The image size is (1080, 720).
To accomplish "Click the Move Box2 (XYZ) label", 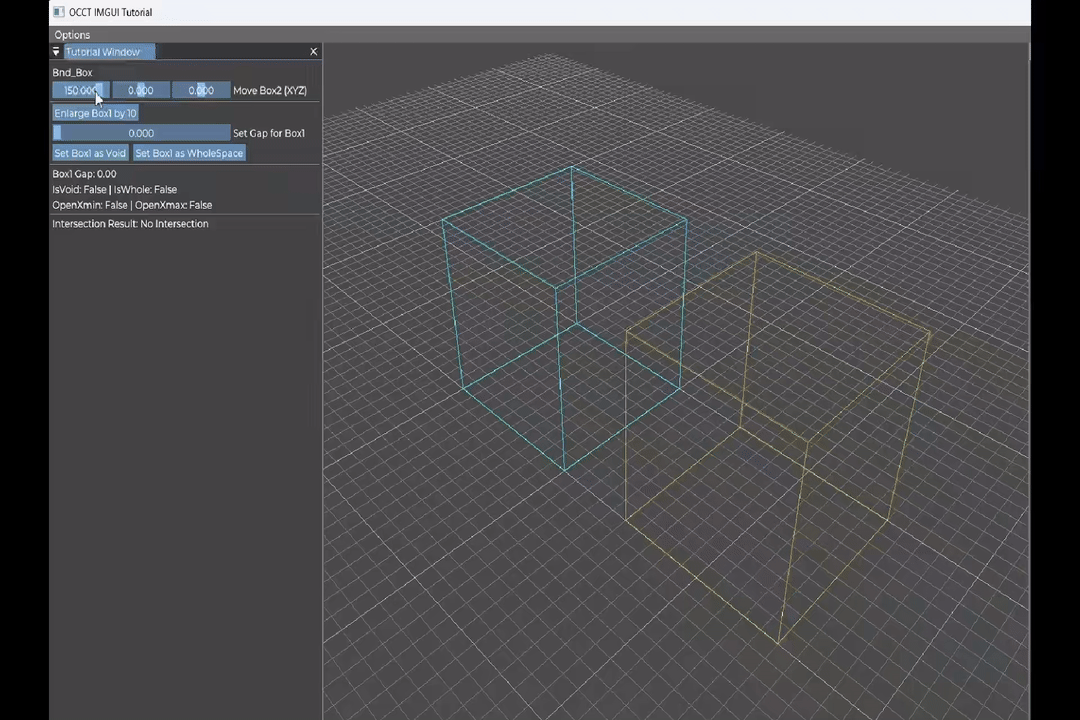I will (x=270, y=90).
